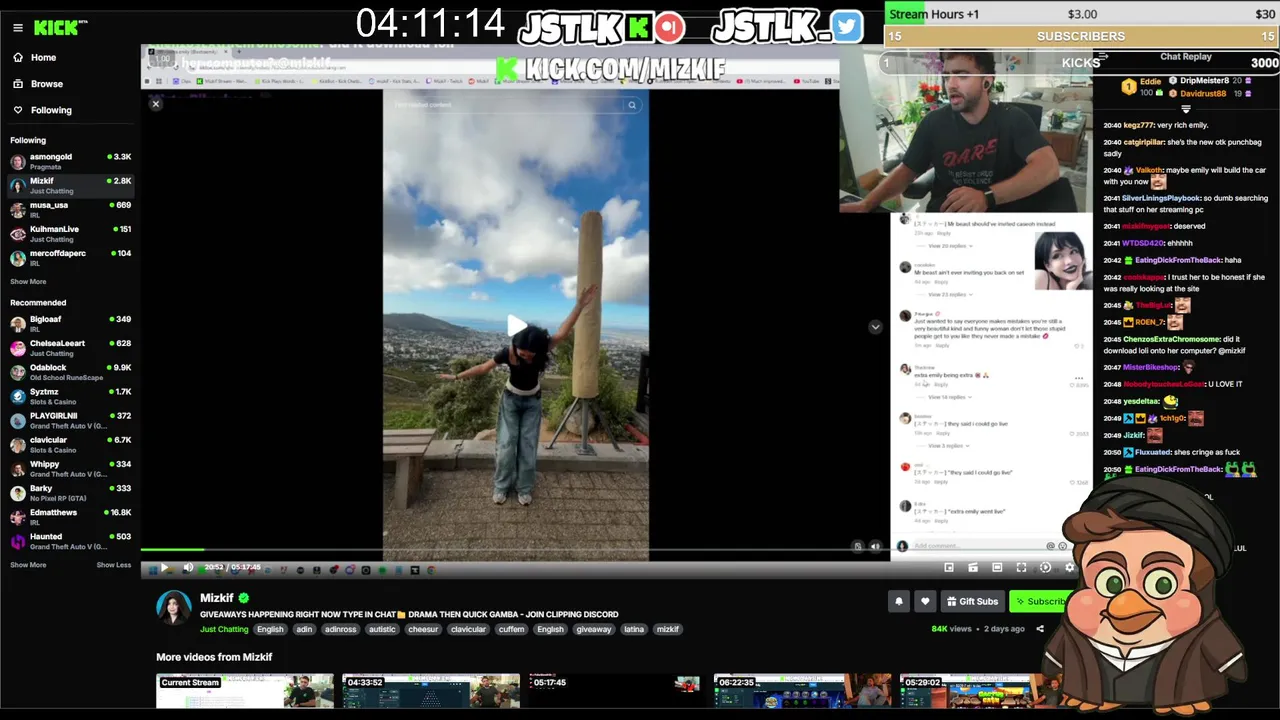Open Browse in the sidebar
This screenshot has width=1280, height=720.
[x=46, y=84]
